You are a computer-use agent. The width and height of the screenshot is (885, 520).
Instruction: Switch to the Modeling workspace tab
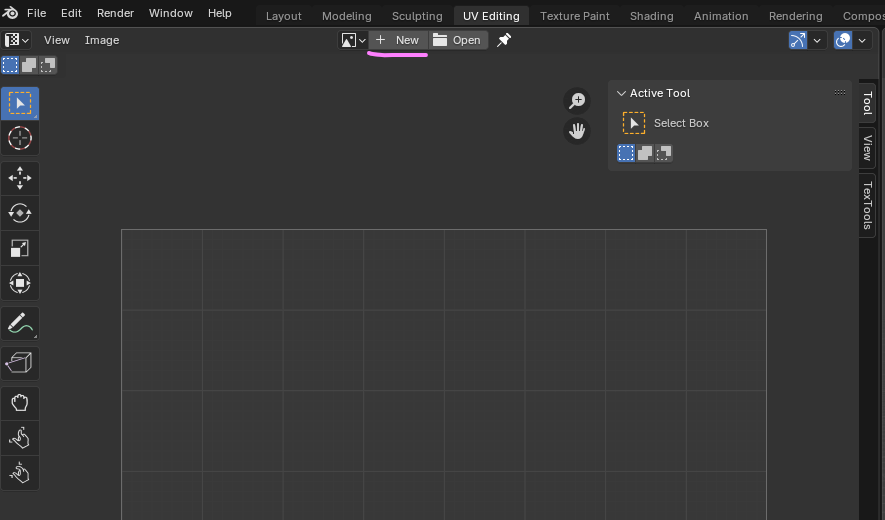(347, 16)
